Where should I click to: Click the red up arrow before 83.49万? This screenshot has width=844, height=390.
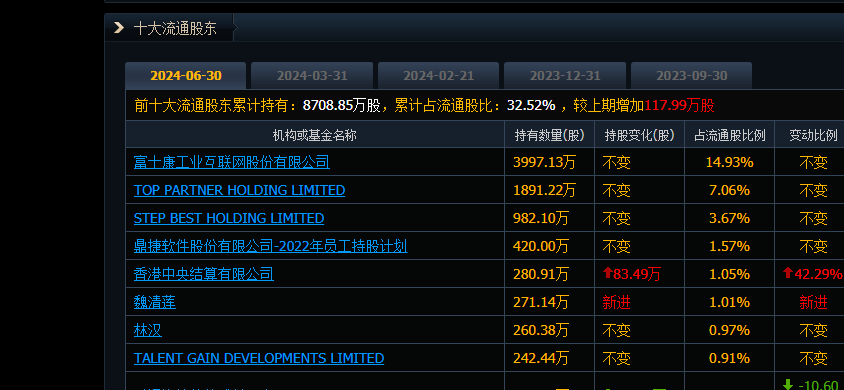608,273
